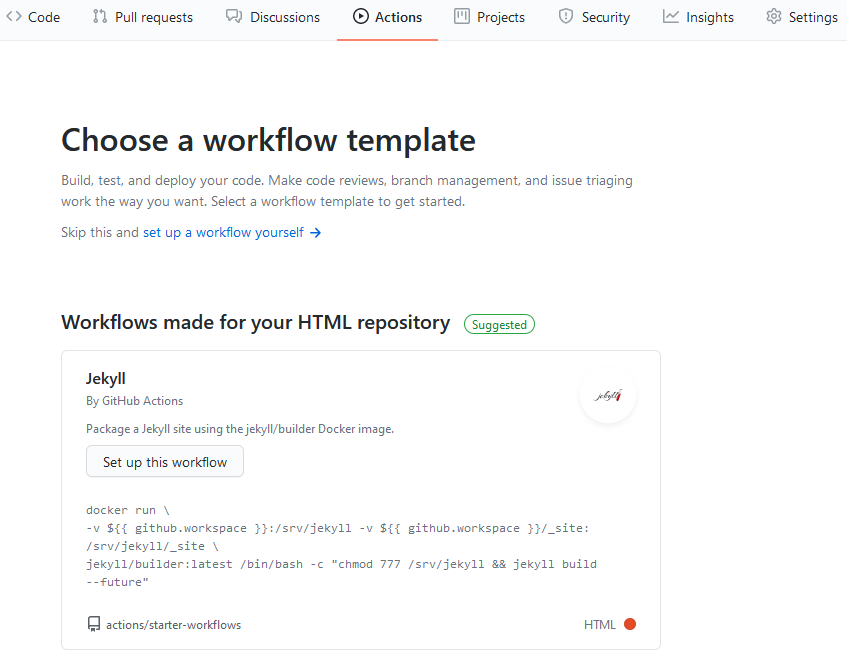Go to the Insights tab label

click(709, 17)
